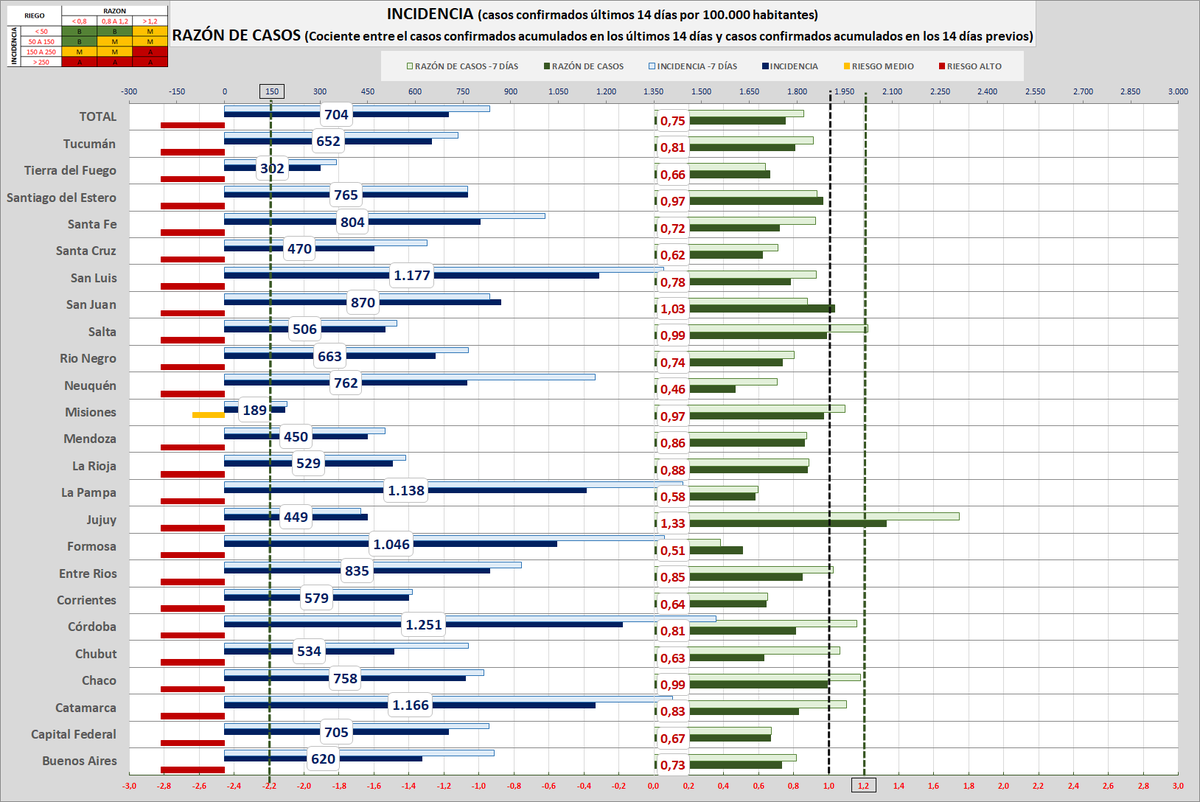1200x802 pixels.
Task: Click the boxed 150 threshold marker
Action: pyautogui.click(x=271, y=91)
